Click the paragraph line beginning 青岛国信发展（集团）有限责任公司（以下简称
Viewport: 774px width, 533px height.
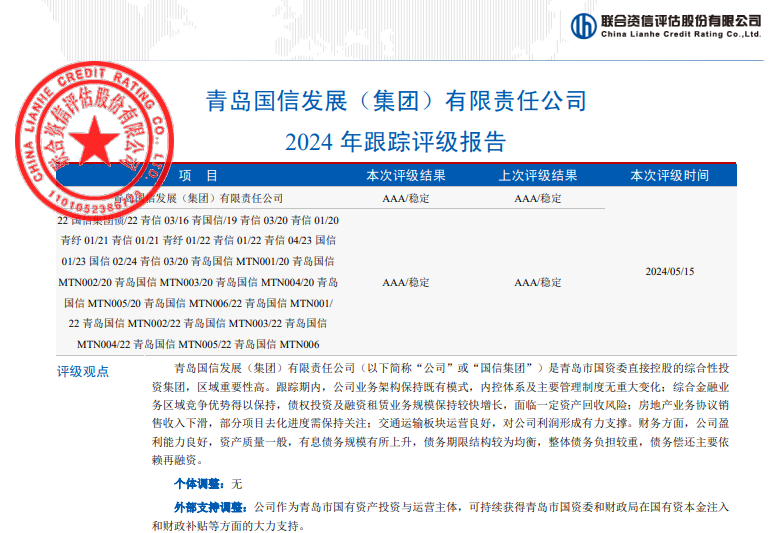[452, 368]
